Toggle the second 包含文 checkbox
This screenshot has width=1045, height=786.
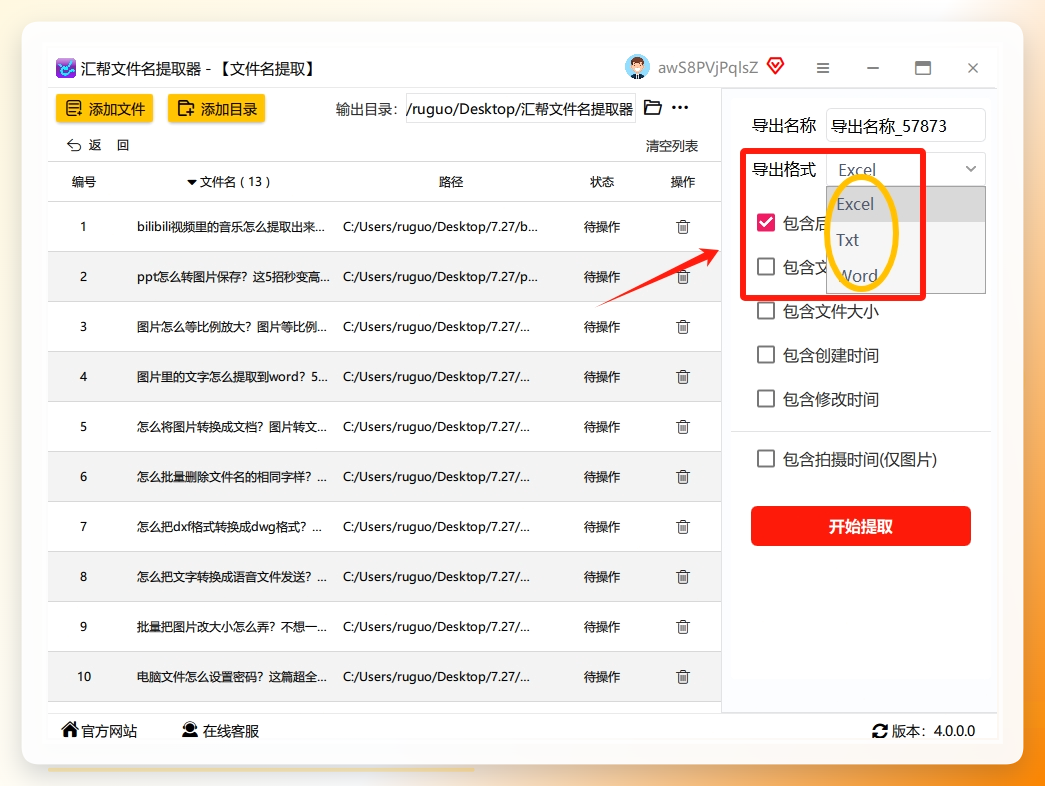pyautogui.click(x=766, y=267)
